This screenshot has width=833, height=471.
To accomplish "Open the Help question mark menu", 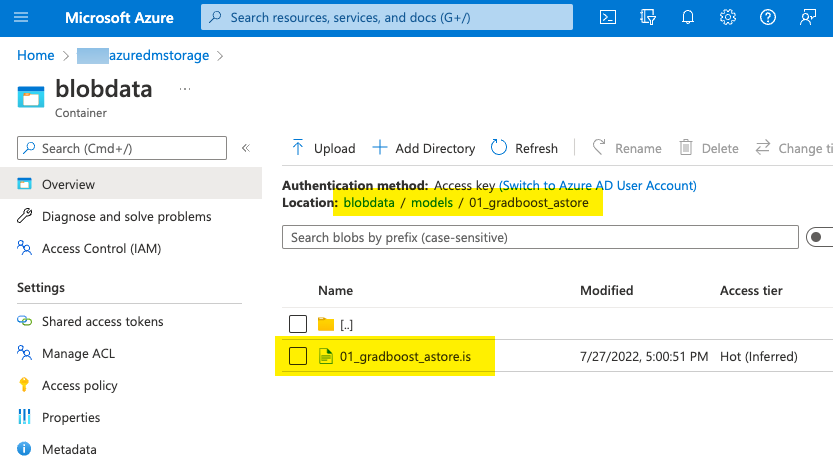I will pos(768,17).
